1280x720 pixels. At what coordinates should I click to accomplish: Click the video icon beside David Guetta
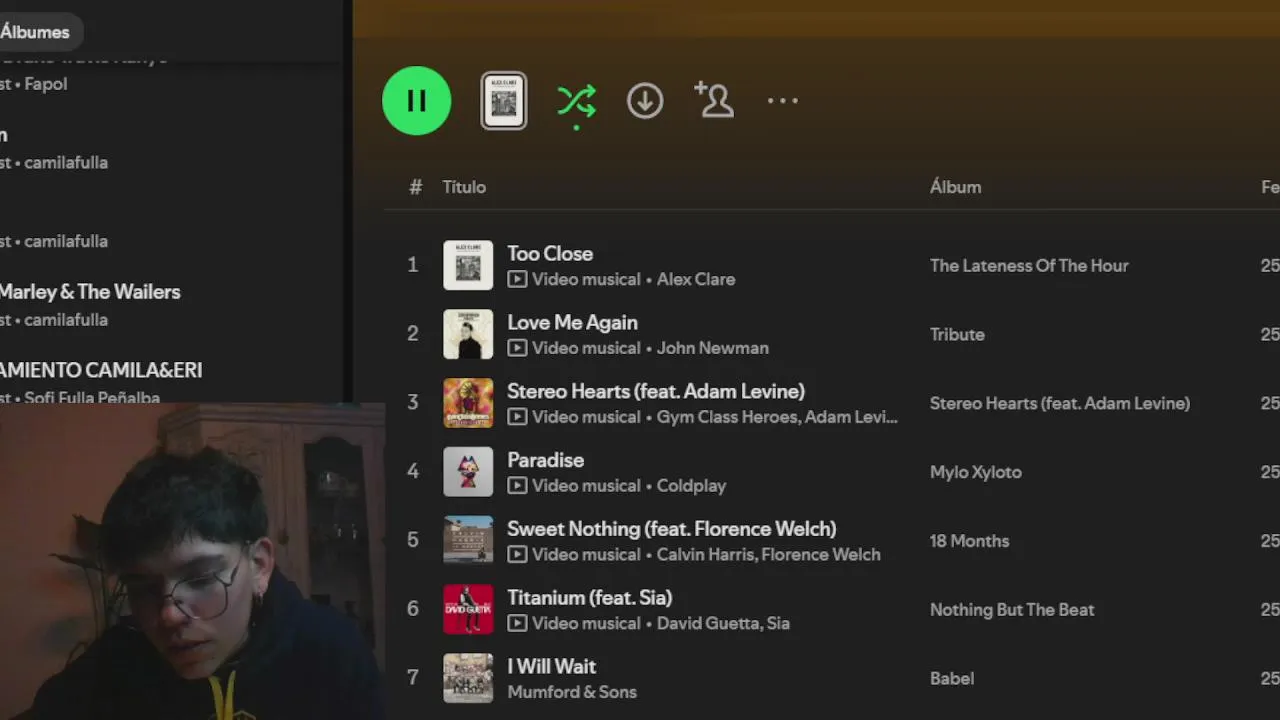coord(517,624)
